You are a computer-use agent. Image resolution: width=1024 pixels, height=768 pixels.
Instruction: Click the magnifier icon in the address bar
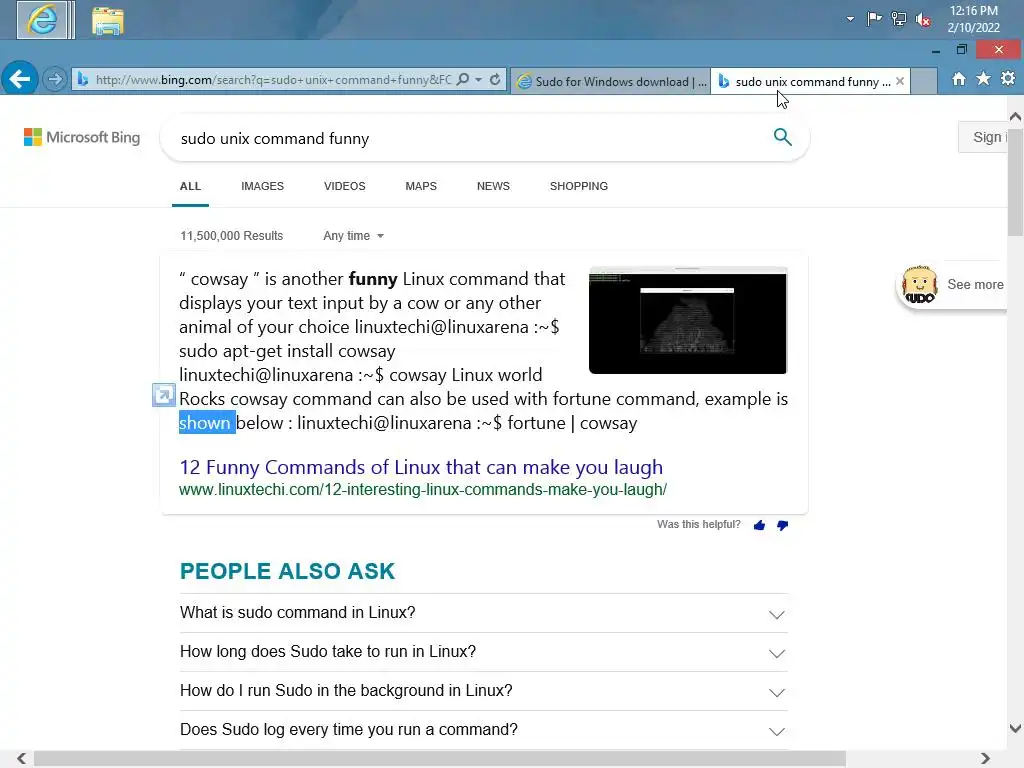click(463, 80)
